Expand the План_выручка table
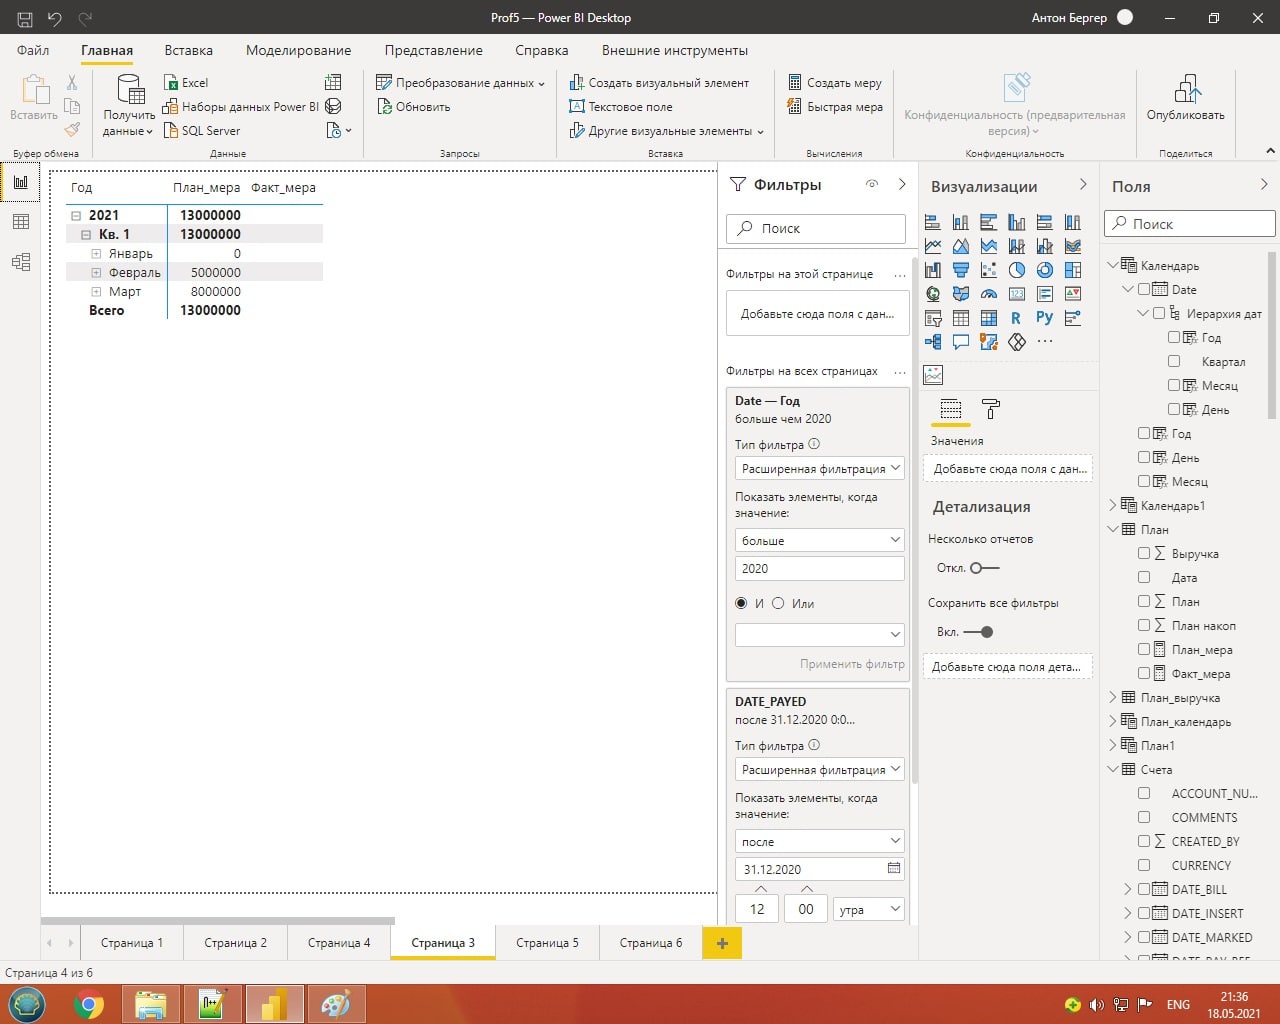This screenshot has width=1280, height=1024. point(1113,697)
